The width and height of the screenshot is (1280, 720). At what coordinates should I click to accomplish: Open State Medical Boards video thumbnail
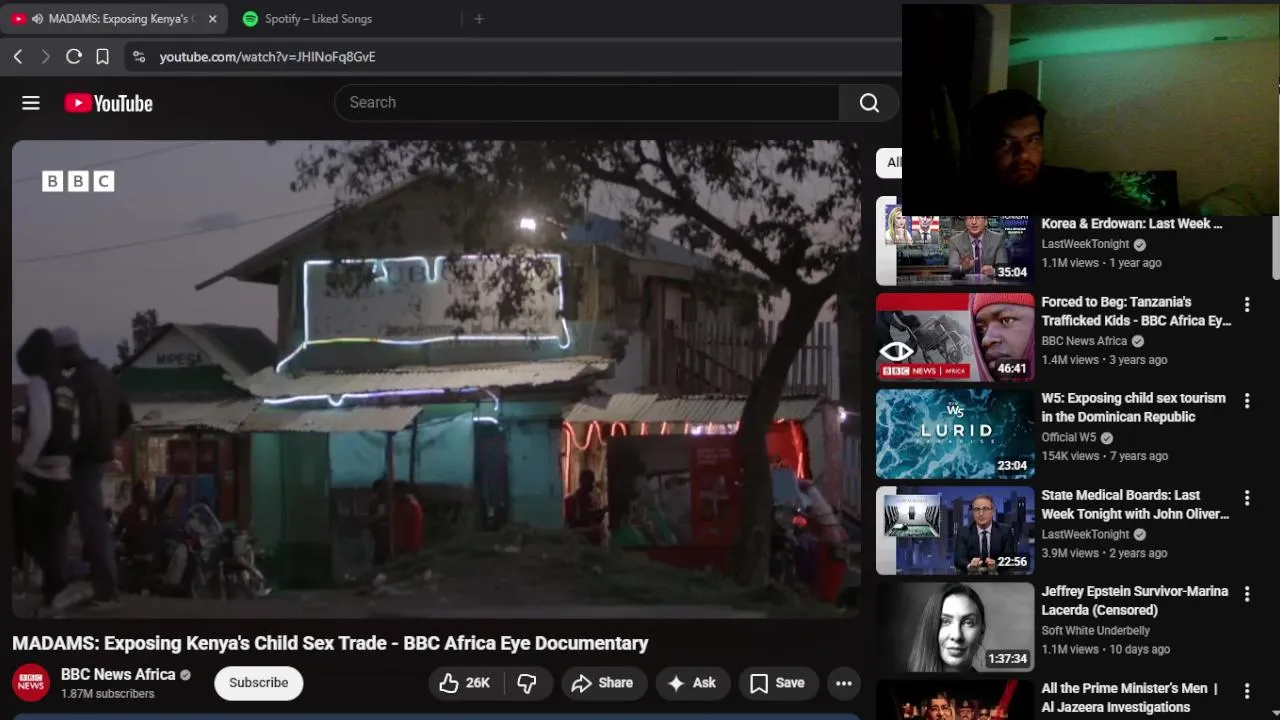point(955,531)
